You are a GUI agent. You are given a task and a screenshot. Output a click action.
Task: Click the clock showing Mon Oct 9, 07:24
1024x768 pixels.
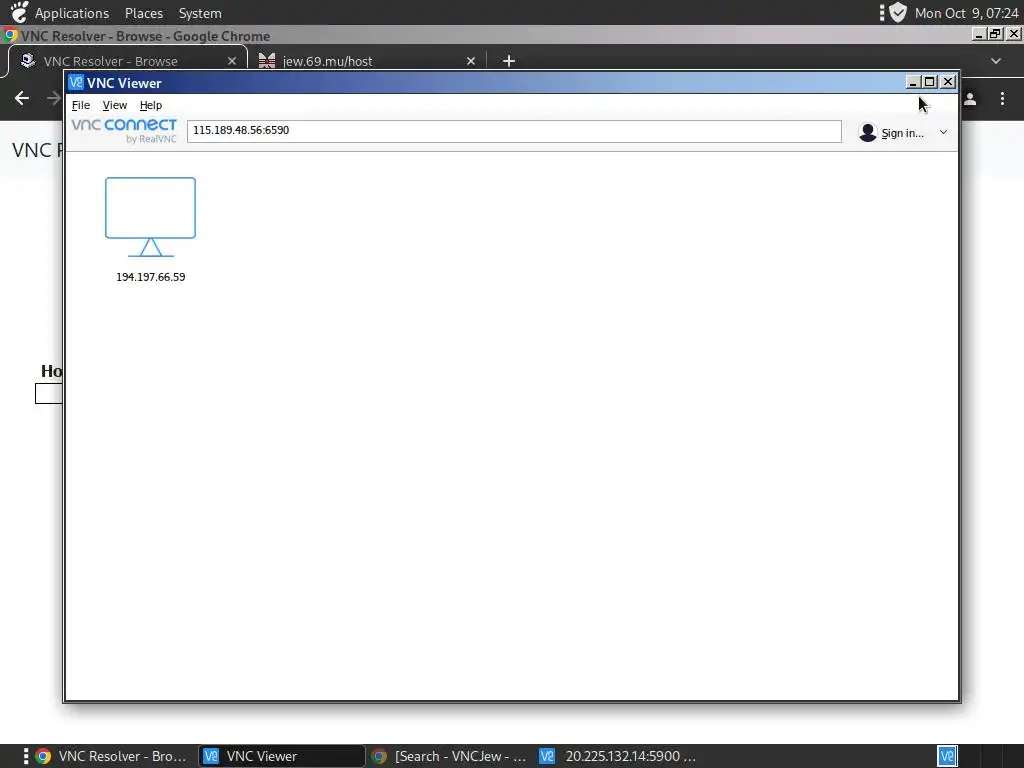[x=967, y=13]
